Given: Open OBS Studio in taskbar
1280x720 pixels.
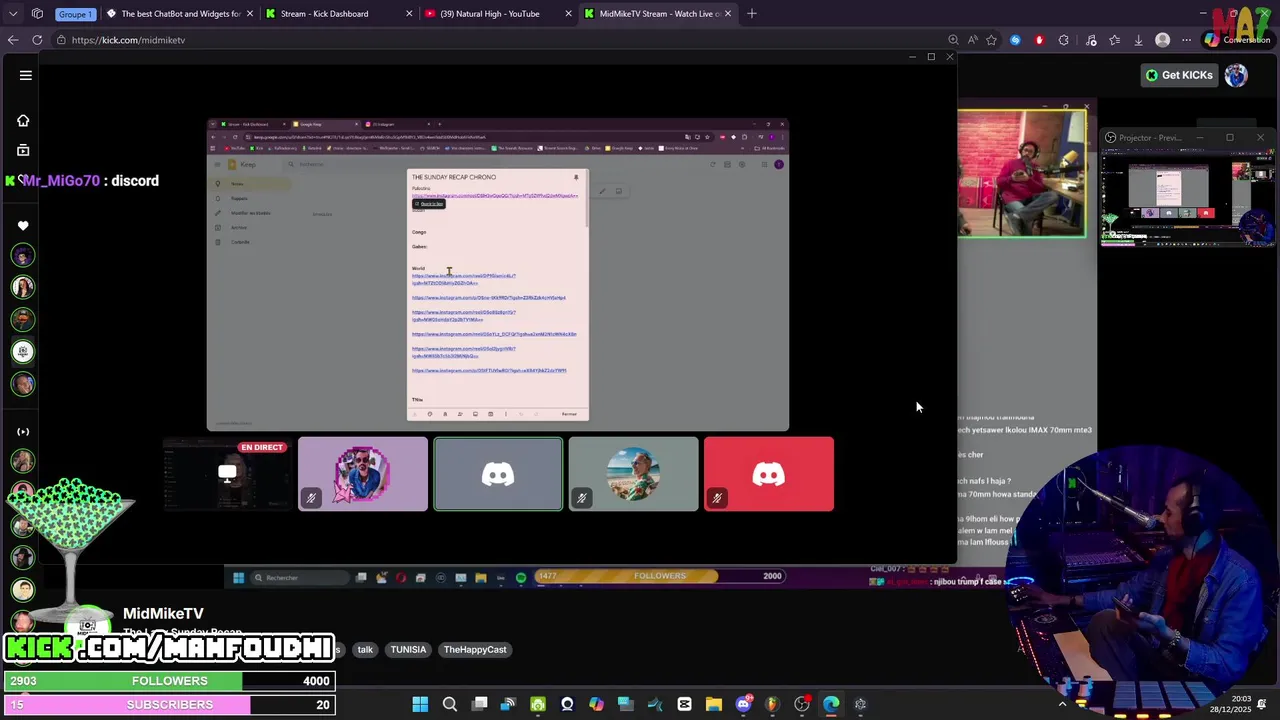Looking at the screenshot, I should point(802,704).
